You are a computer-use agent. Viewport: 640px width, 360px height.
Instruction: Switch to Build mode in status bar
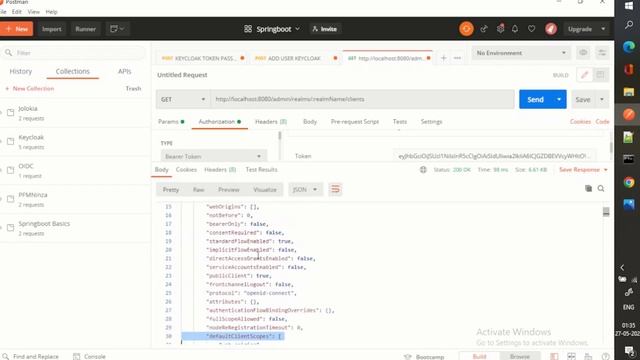(479, 356)
